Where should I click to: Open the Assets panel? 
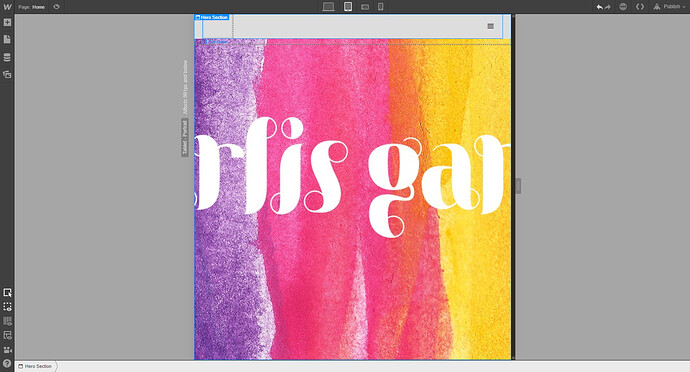coord(7,74)
